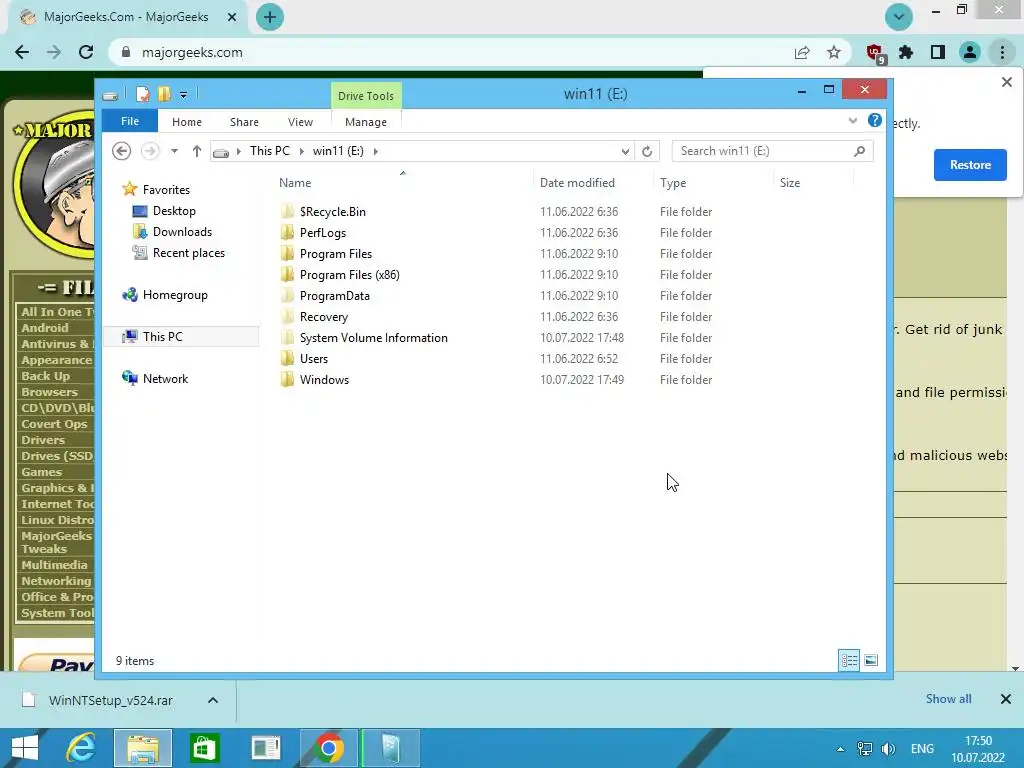This screenshot has height=768, width=1024.
Task: Select System Volume Information folder
Action: [374, 338]
